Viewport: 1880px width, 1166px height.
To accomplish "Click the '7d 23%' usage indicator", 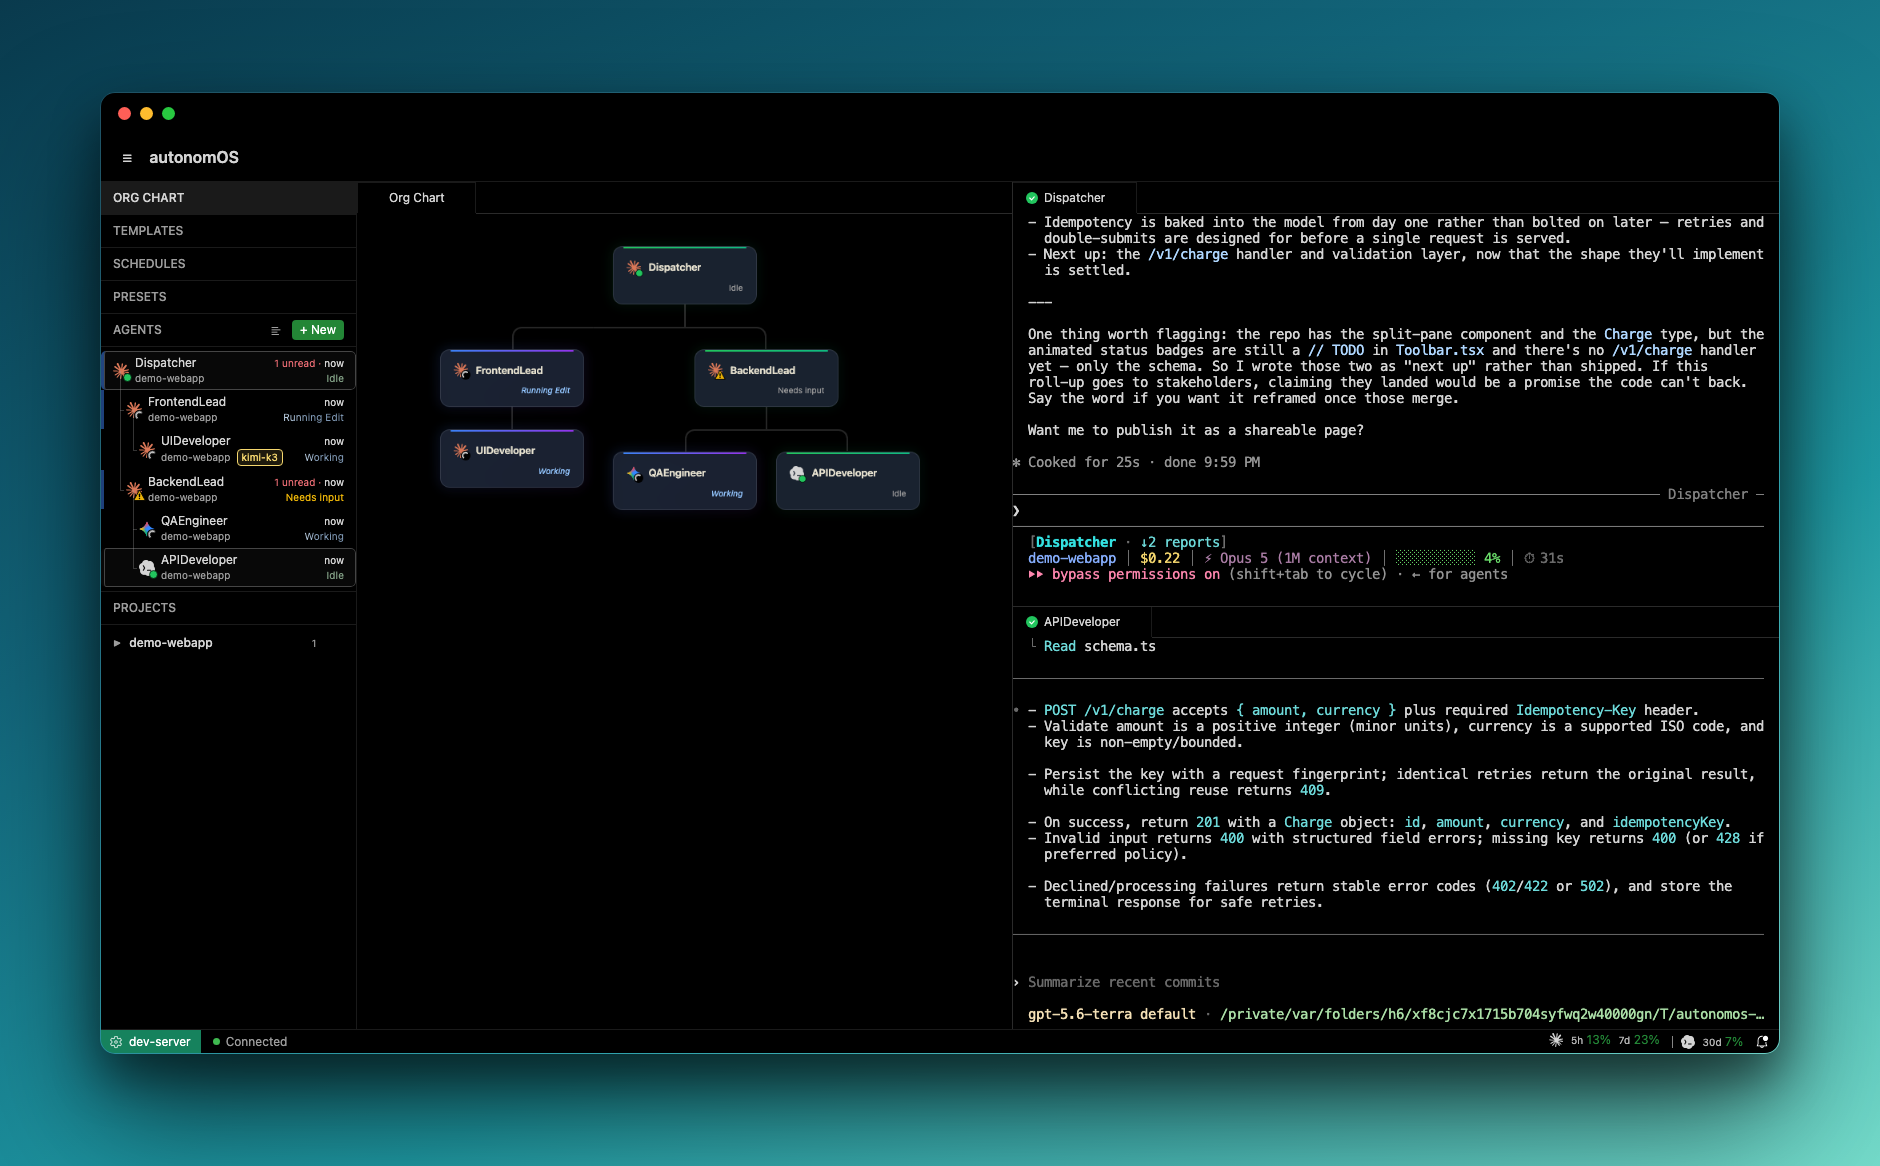I will pyautogui.click(x=1639, y=1041).
